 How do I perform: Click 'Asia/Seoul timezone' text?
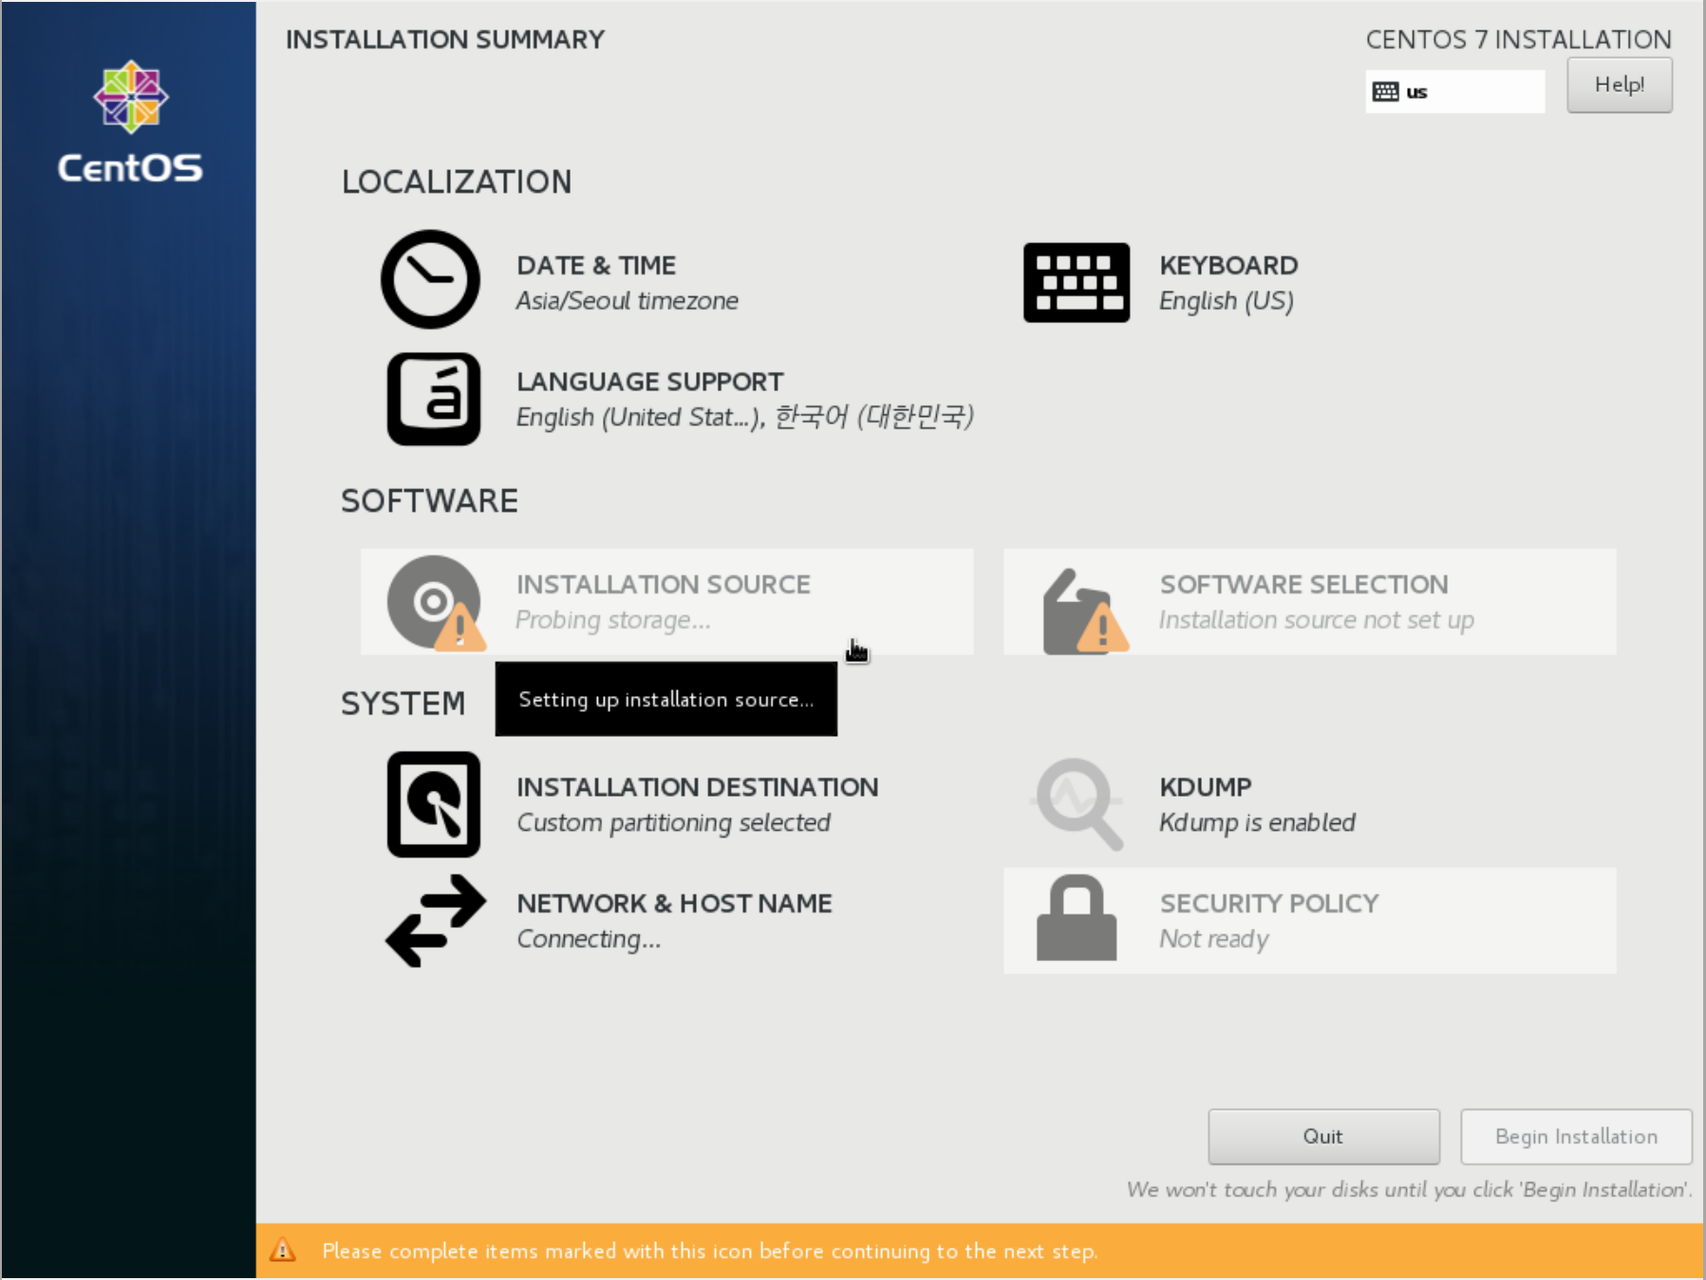coord(627,301)
